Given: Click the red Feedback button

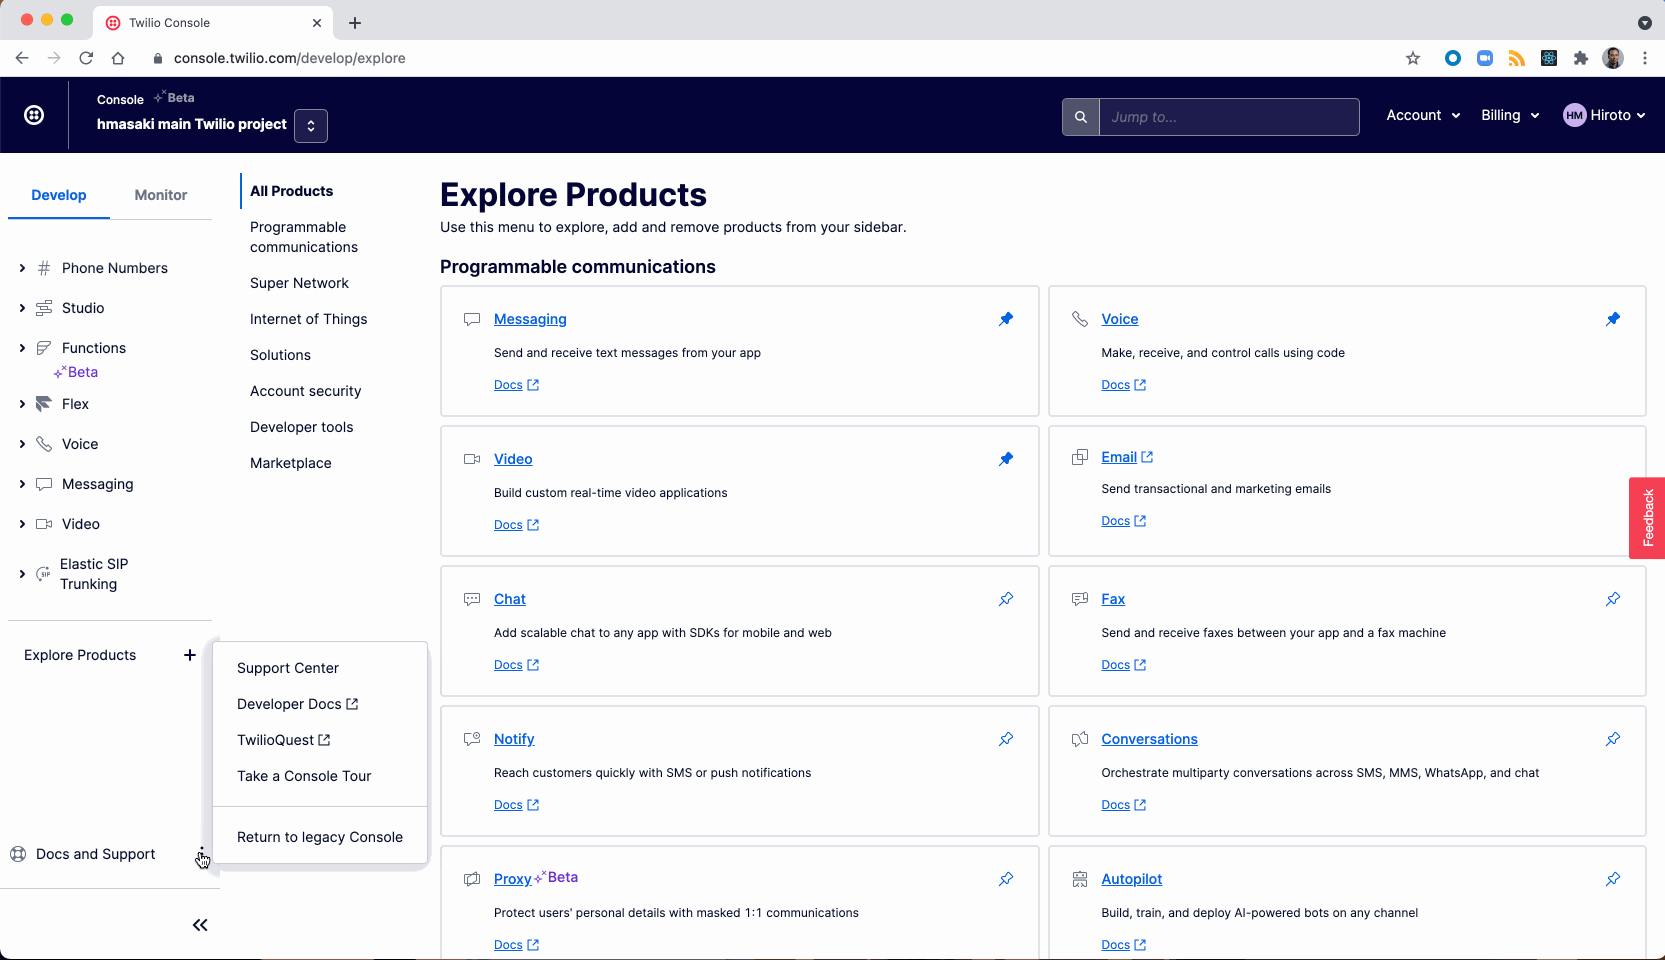Looking at the screenshot, I should point(1647,518).
